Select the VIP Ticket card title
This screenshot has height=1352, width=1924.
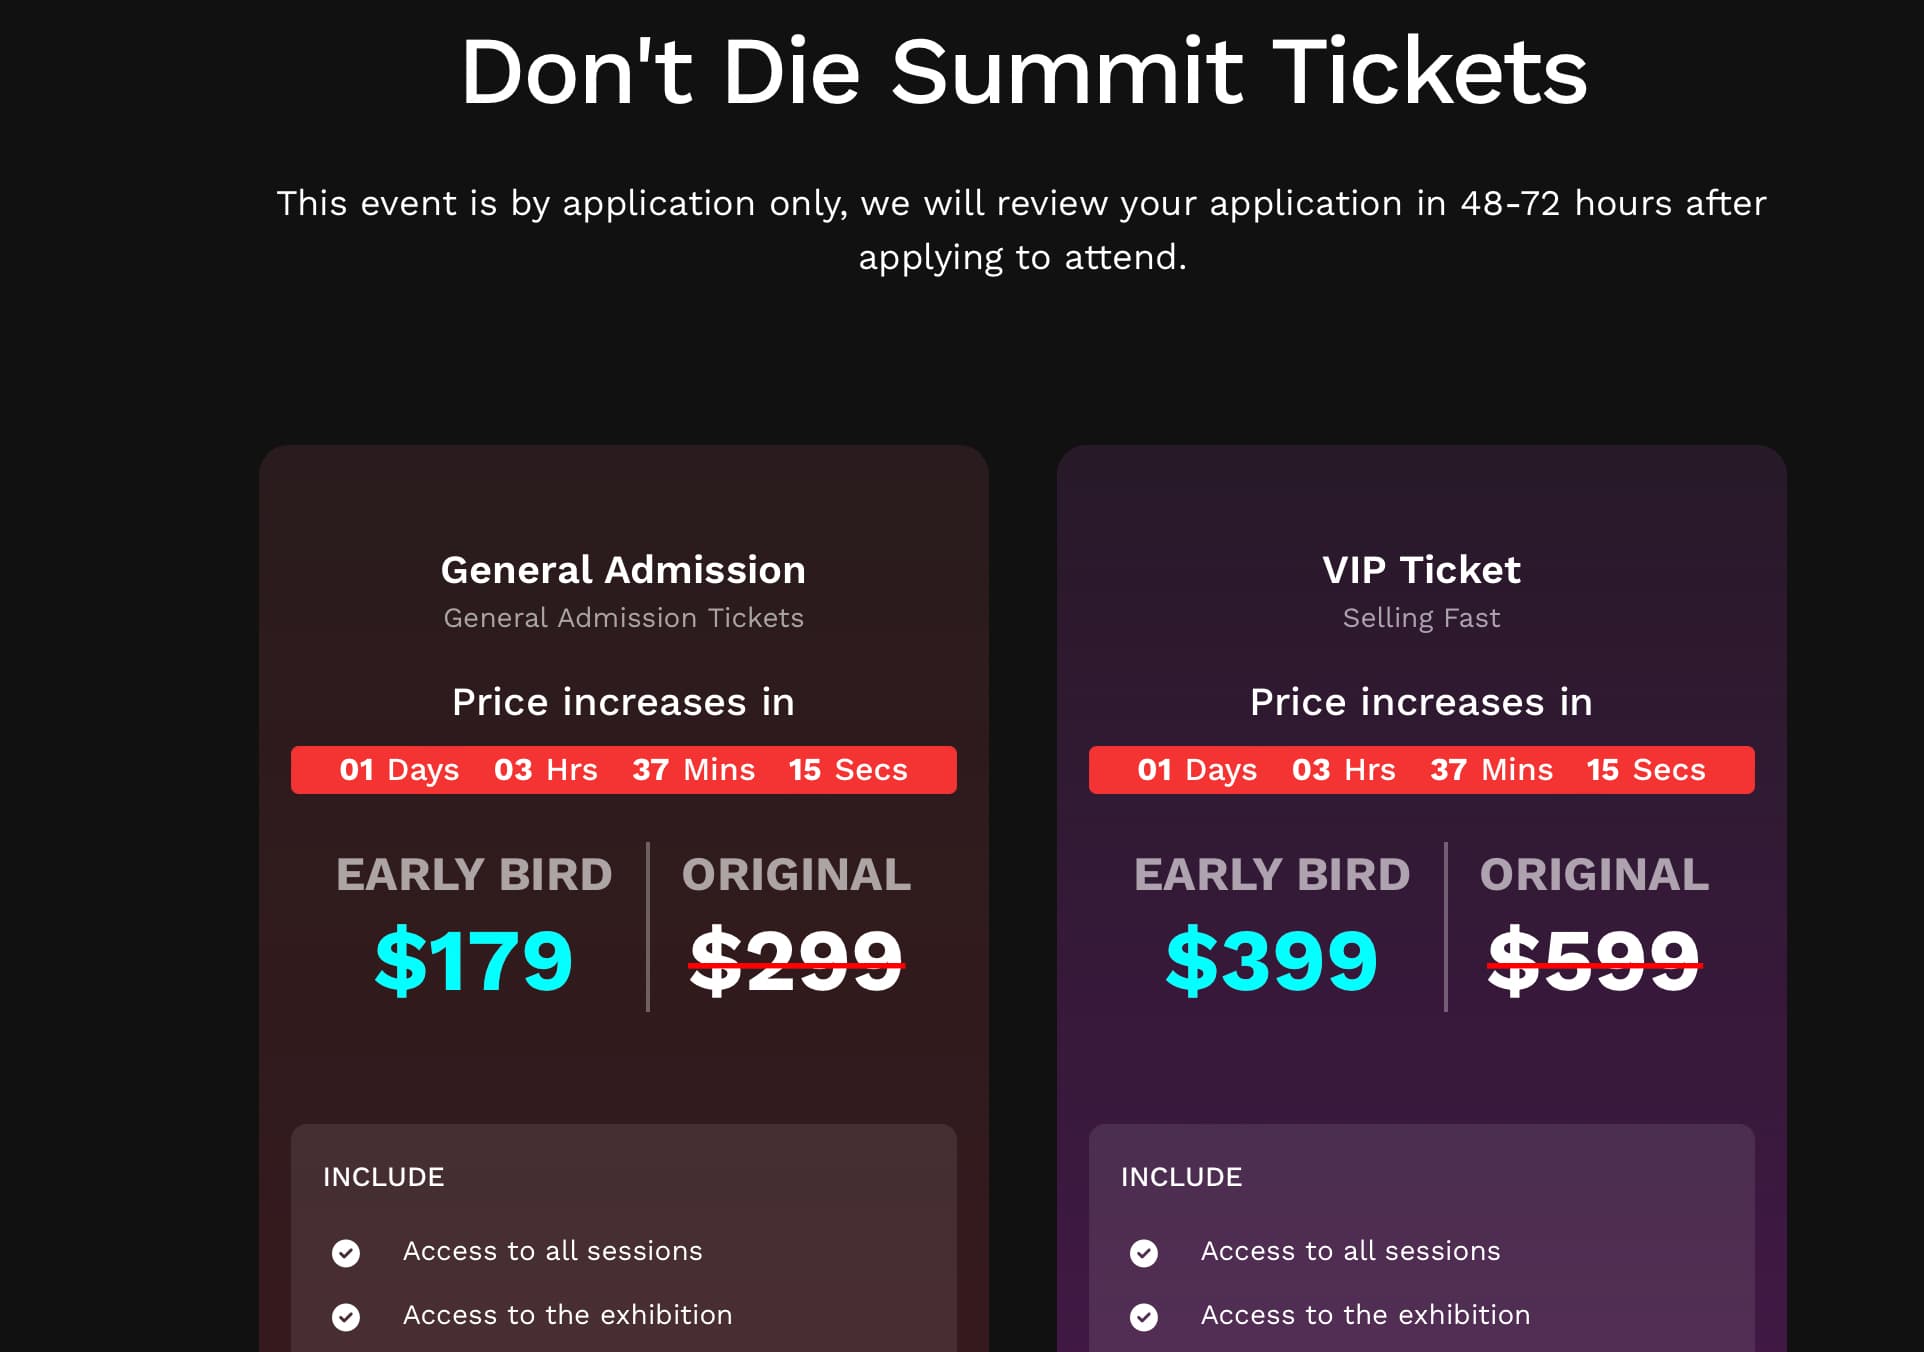click(1421, 570)
